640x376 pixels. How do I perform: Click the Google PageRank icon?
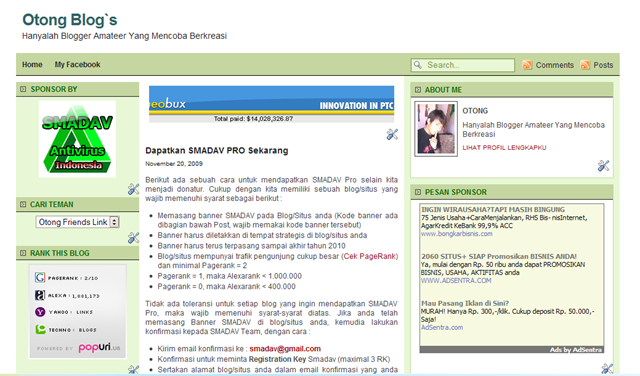pos(40,278)
